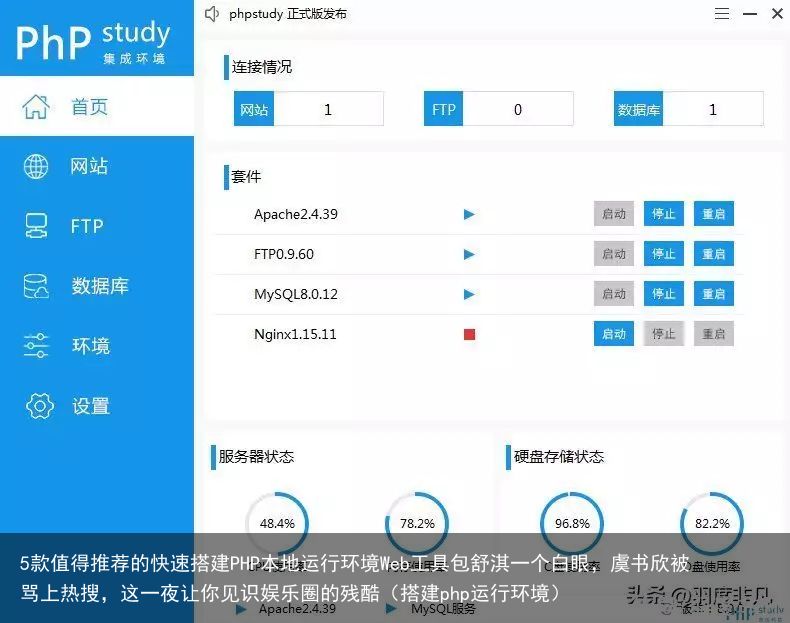Image resolution: width=790 pixels, height=623 pixels.
Task: Click the 数据库 count value 1
Action: pos(712,109)
